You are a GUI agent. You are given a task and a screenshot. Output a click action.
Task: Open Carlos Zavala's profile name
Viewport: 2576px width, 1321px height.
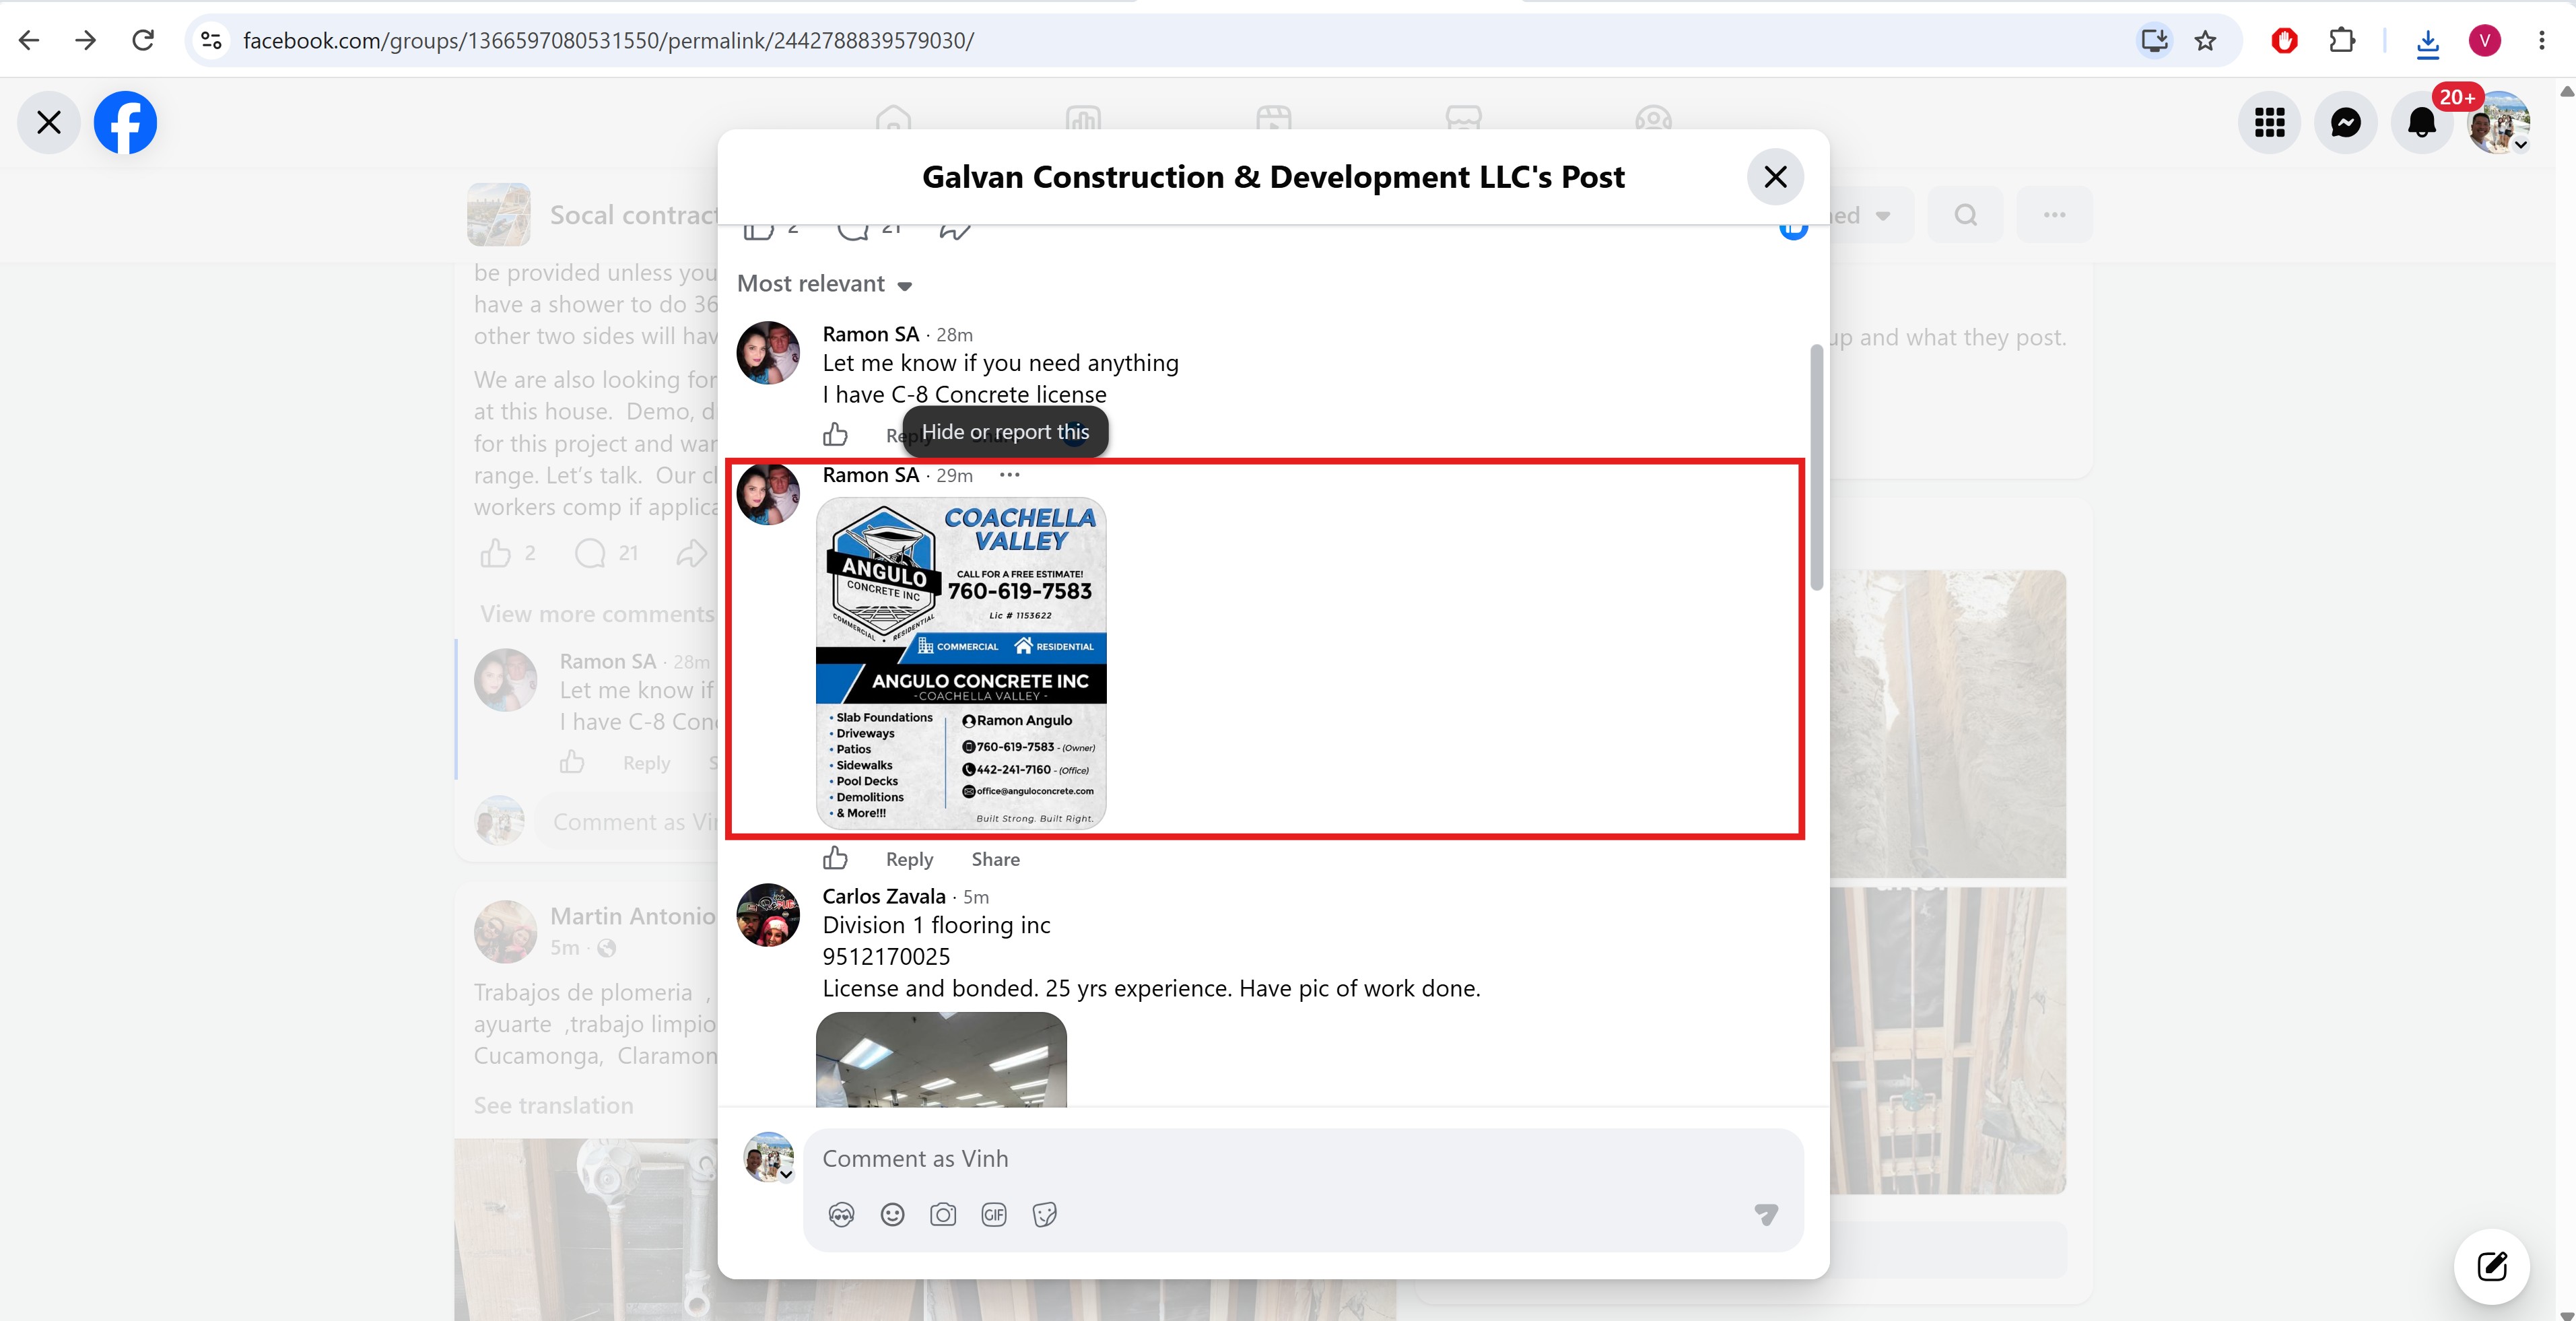click(x=884, y=896)
